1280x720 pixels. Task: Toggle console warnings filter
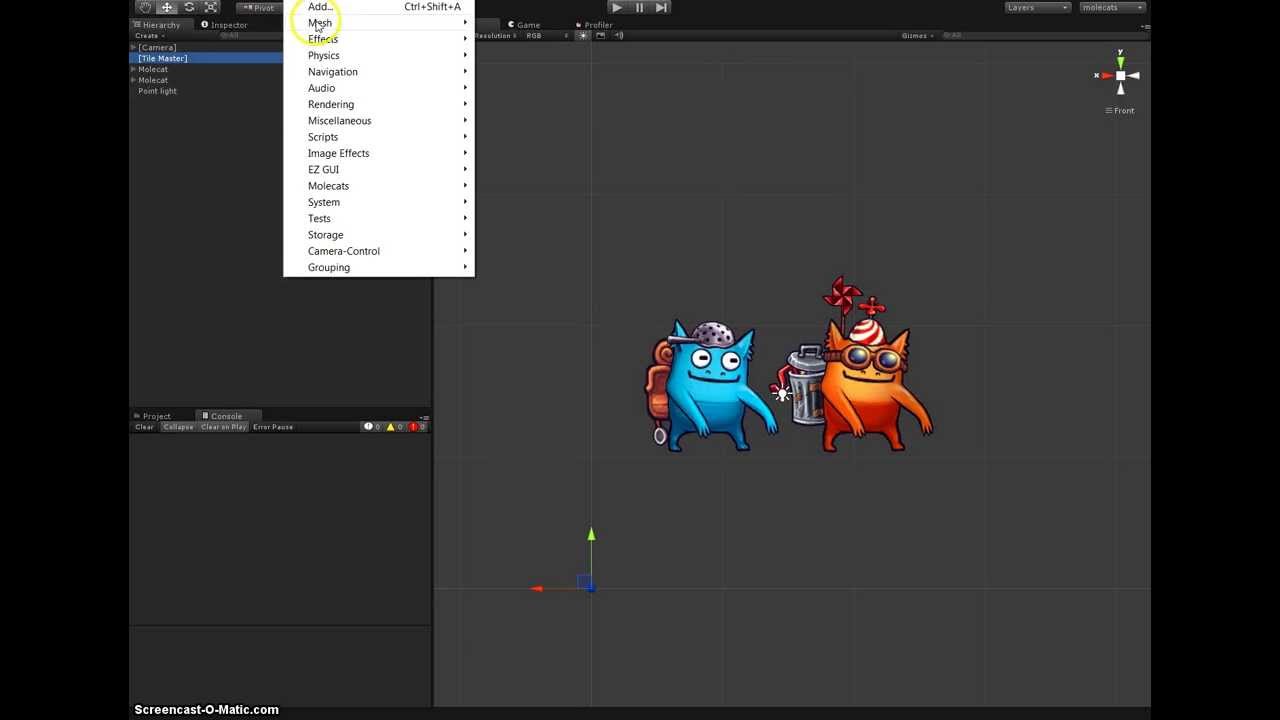tap(394, 427)
